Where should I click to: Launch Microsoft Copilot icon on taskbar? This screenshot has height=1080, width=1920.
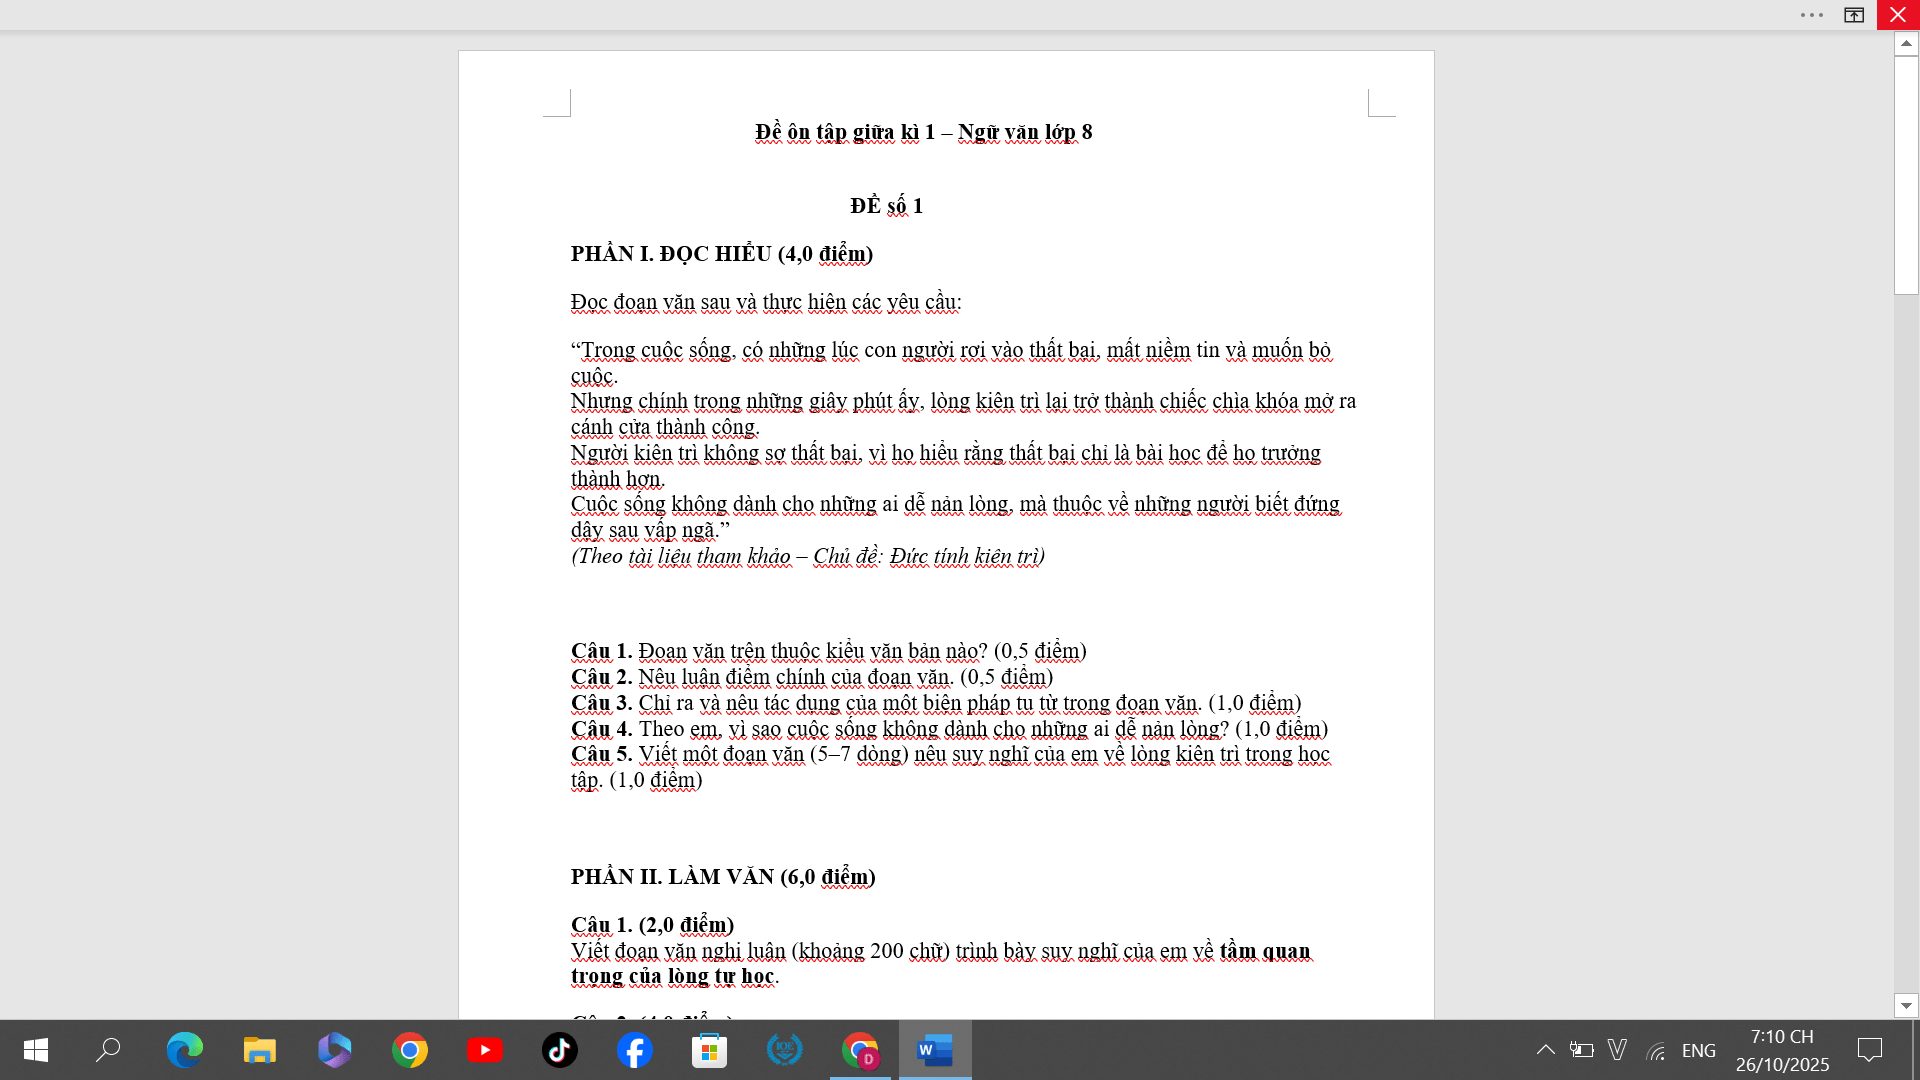[x=334, y=1050]
